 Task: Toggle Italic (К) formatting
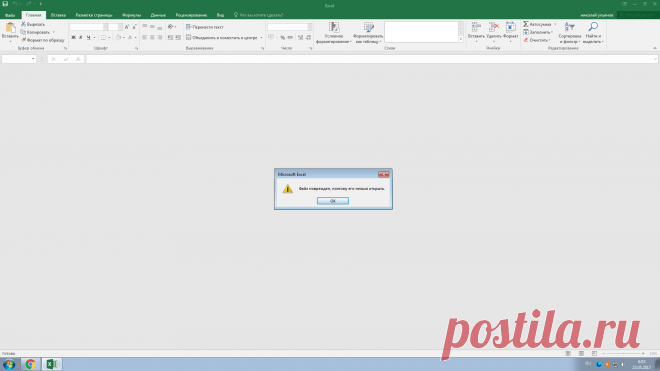[81, 37]
